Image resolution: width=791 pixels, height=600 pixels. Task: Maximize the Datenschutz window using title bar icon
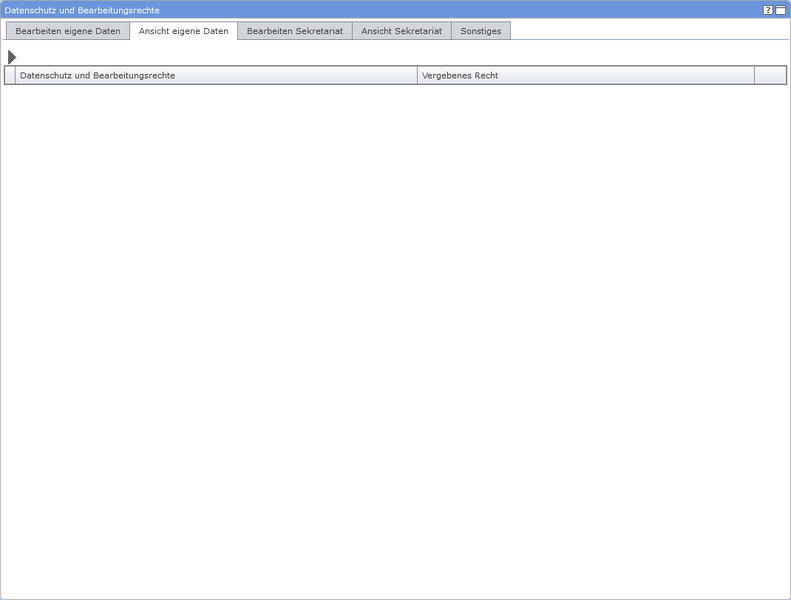(x=781, y=10)
